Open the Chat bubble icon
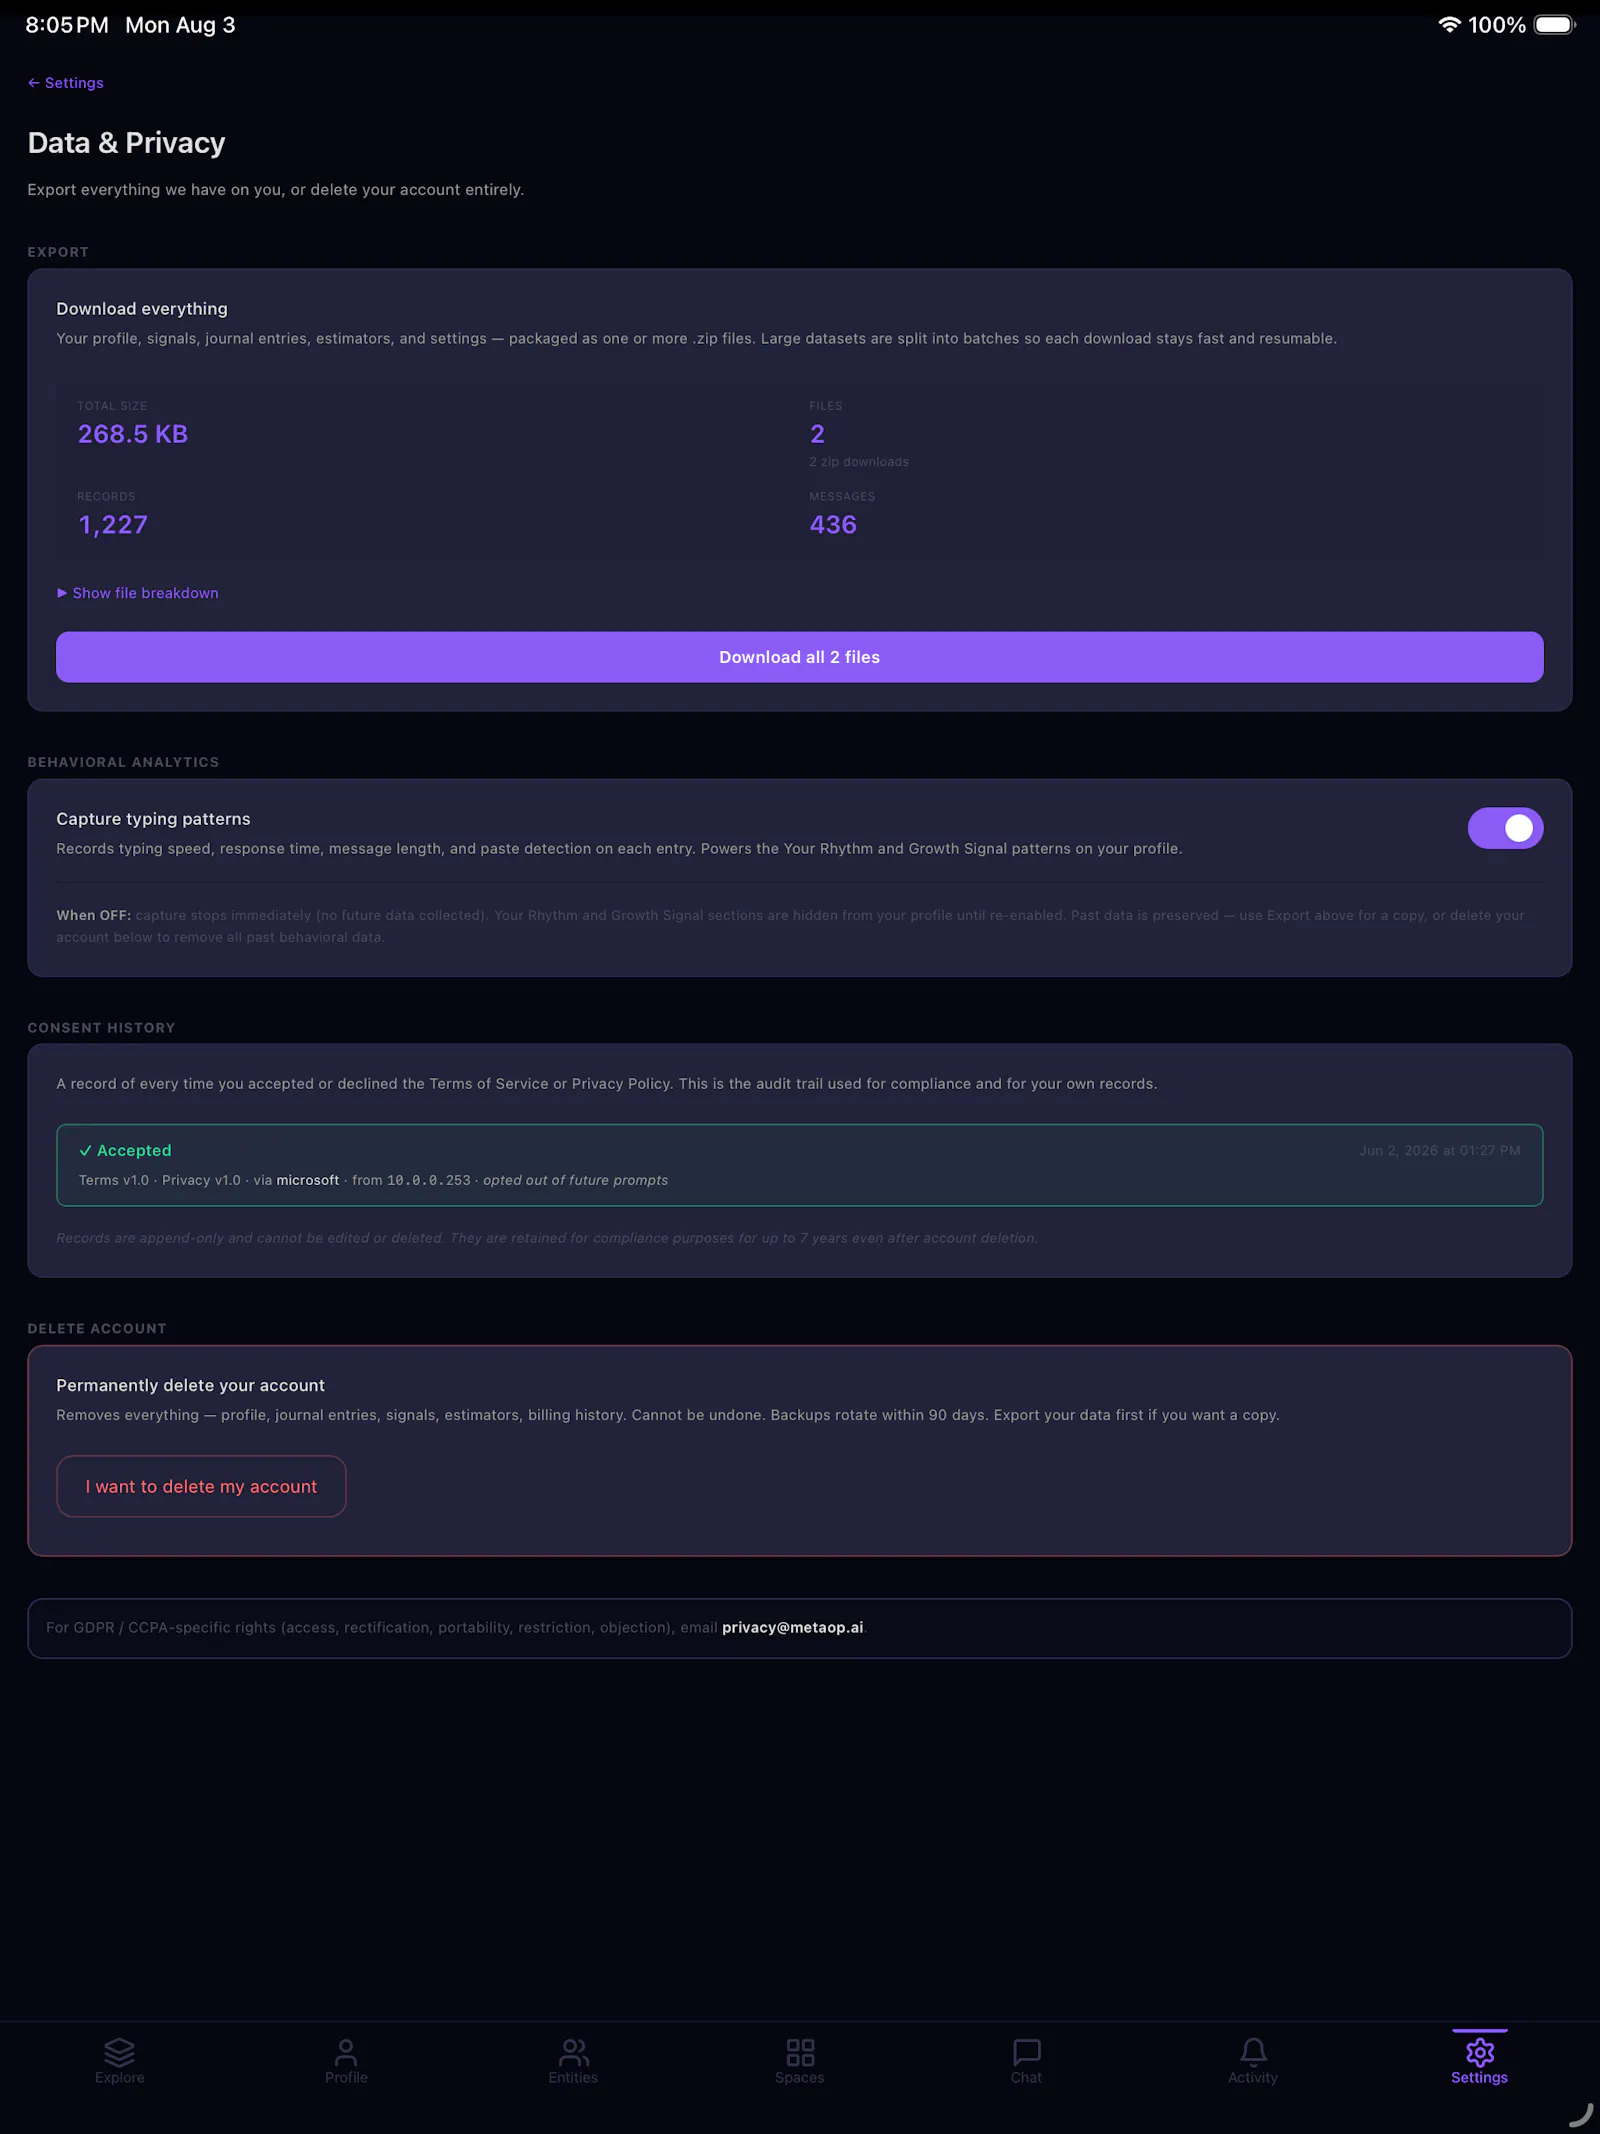This screenshot has width=1600, height=2134. coord(1026,2051)
